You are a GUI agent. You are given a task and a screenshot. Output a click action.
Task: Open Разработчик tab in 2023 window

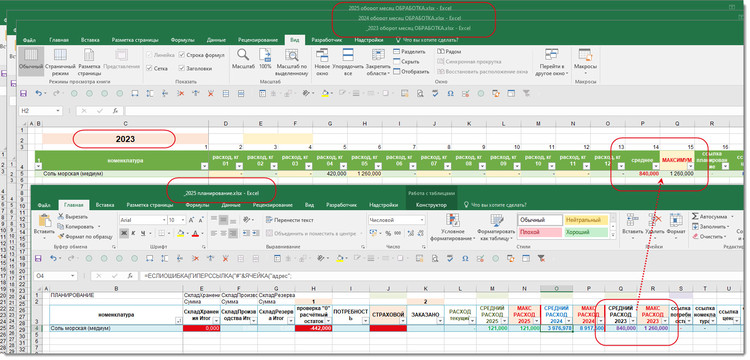[x=327, y=40]
